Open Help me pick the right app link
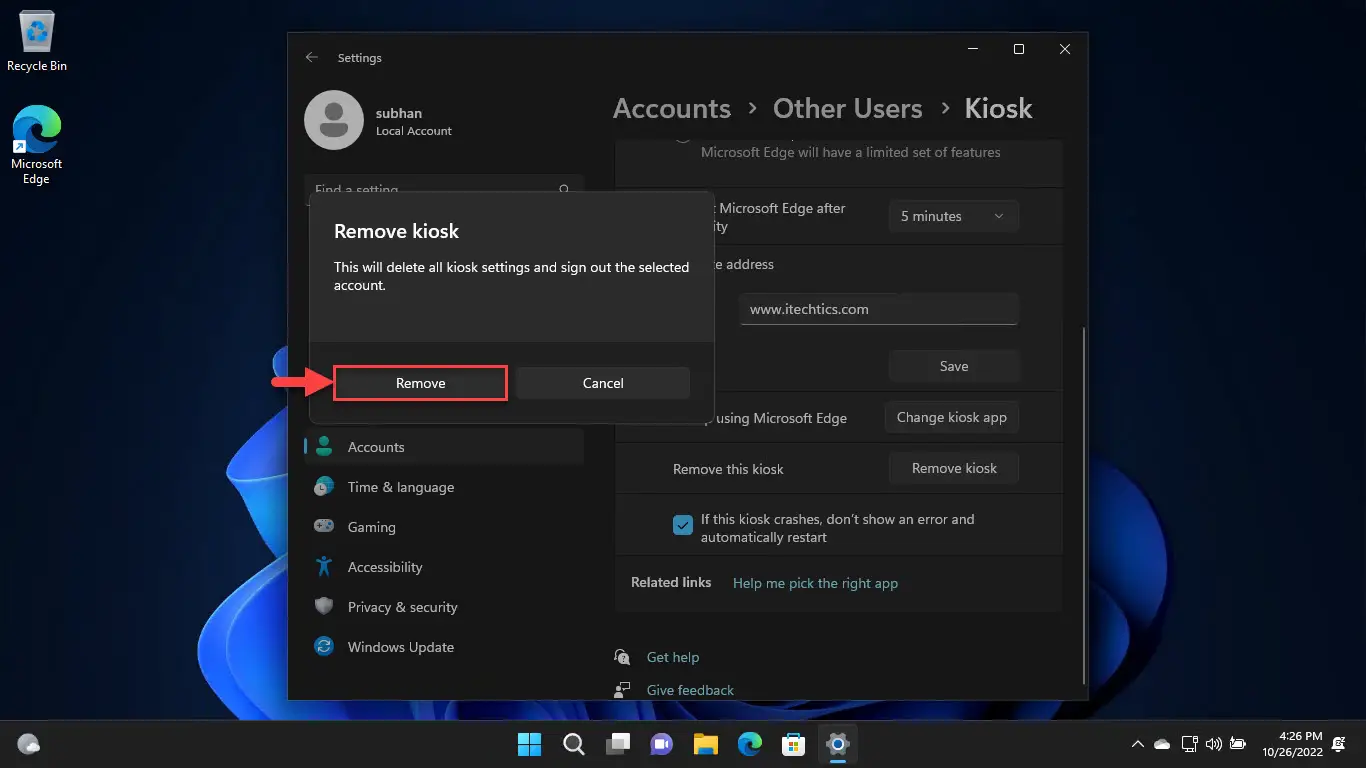The image size is (1366, 768). (x=815, y=583)
